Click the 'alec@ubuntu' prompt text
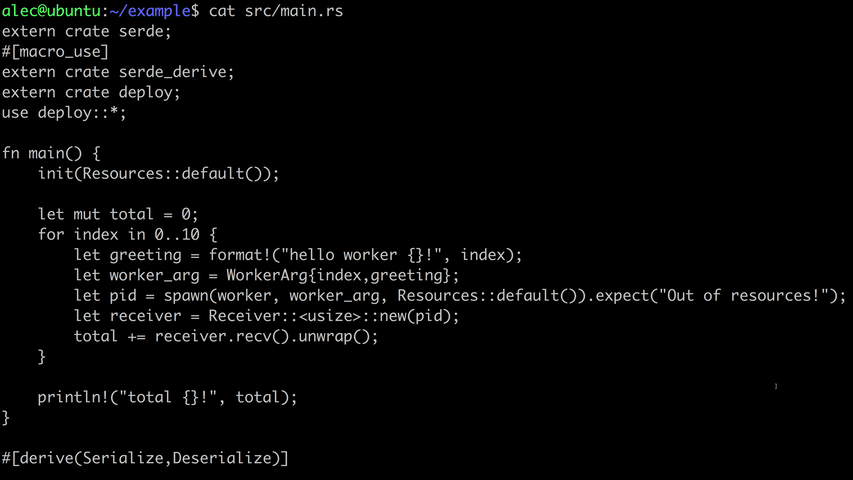The width and height of the screenshot is (853, 480). pos(51,11)
